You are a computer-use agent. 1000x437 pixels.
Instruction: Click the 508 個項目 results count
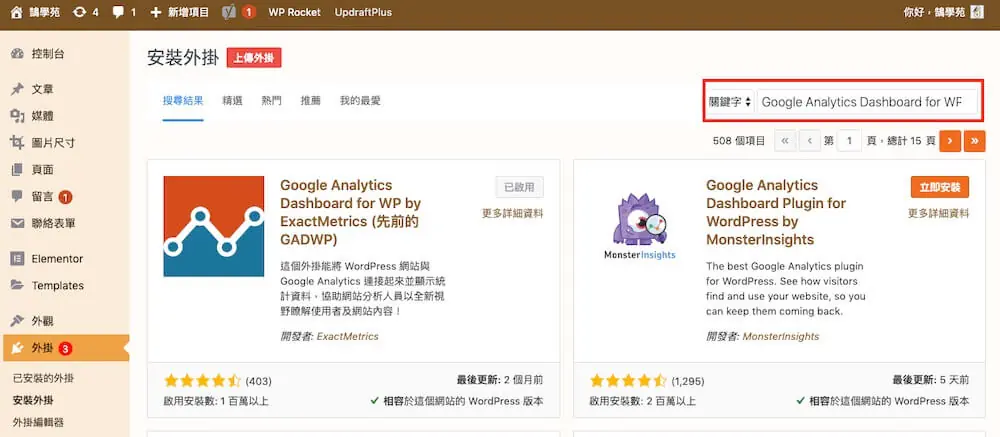739,141
